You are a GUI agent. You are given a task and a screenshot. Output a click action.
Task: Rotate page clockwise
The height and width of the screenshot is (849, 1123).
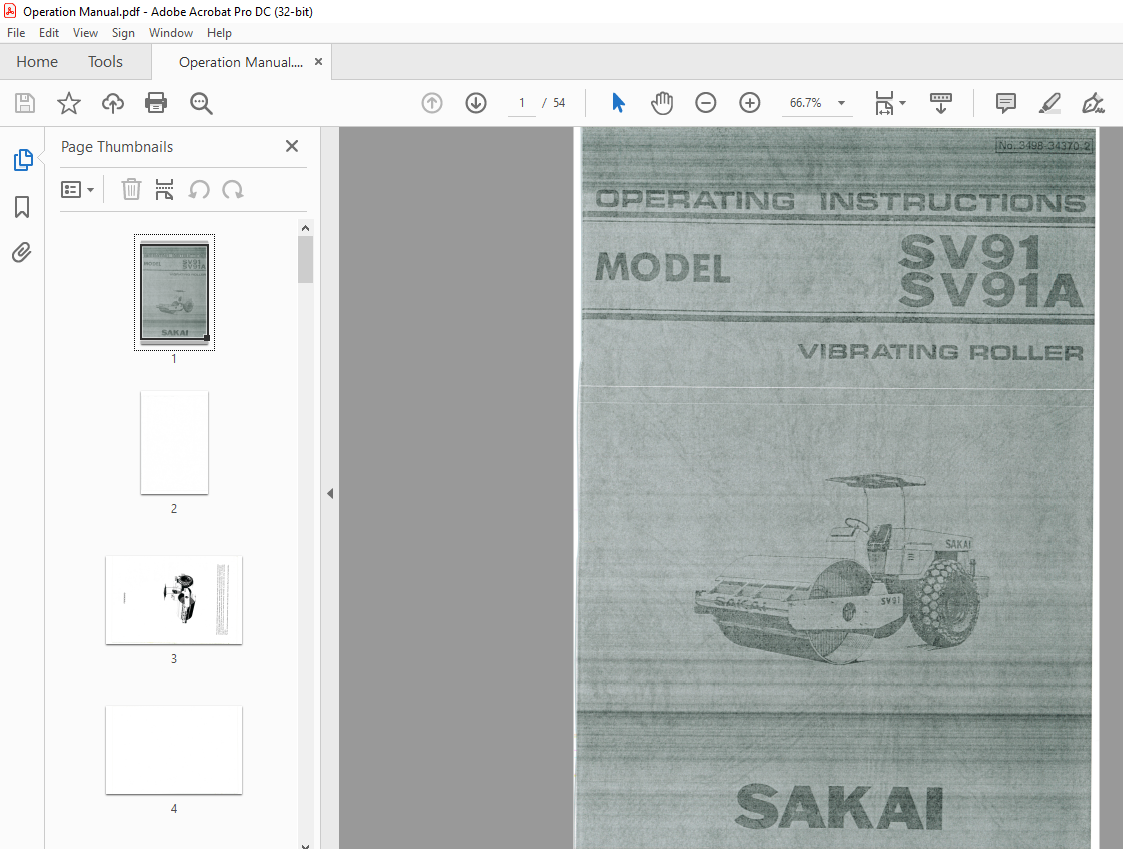(x=233, y=190)
